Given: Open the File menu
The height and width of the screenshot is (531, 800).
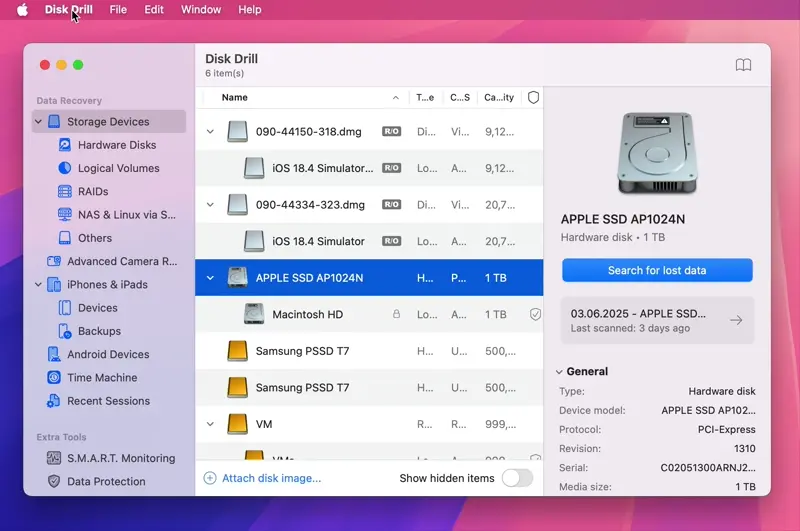Looking at the screenshot, I should coord(118,10).
